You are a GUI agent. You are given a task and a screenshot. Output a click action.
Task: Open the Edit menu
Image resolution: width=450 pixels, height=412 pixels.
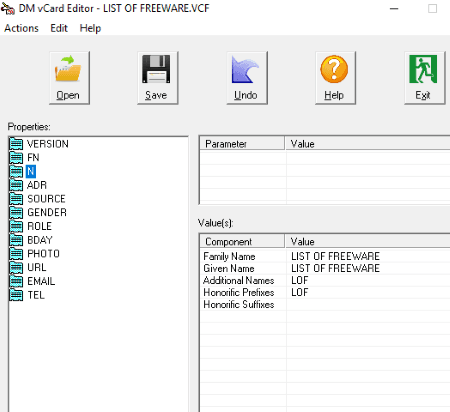(x=59, y=28)
